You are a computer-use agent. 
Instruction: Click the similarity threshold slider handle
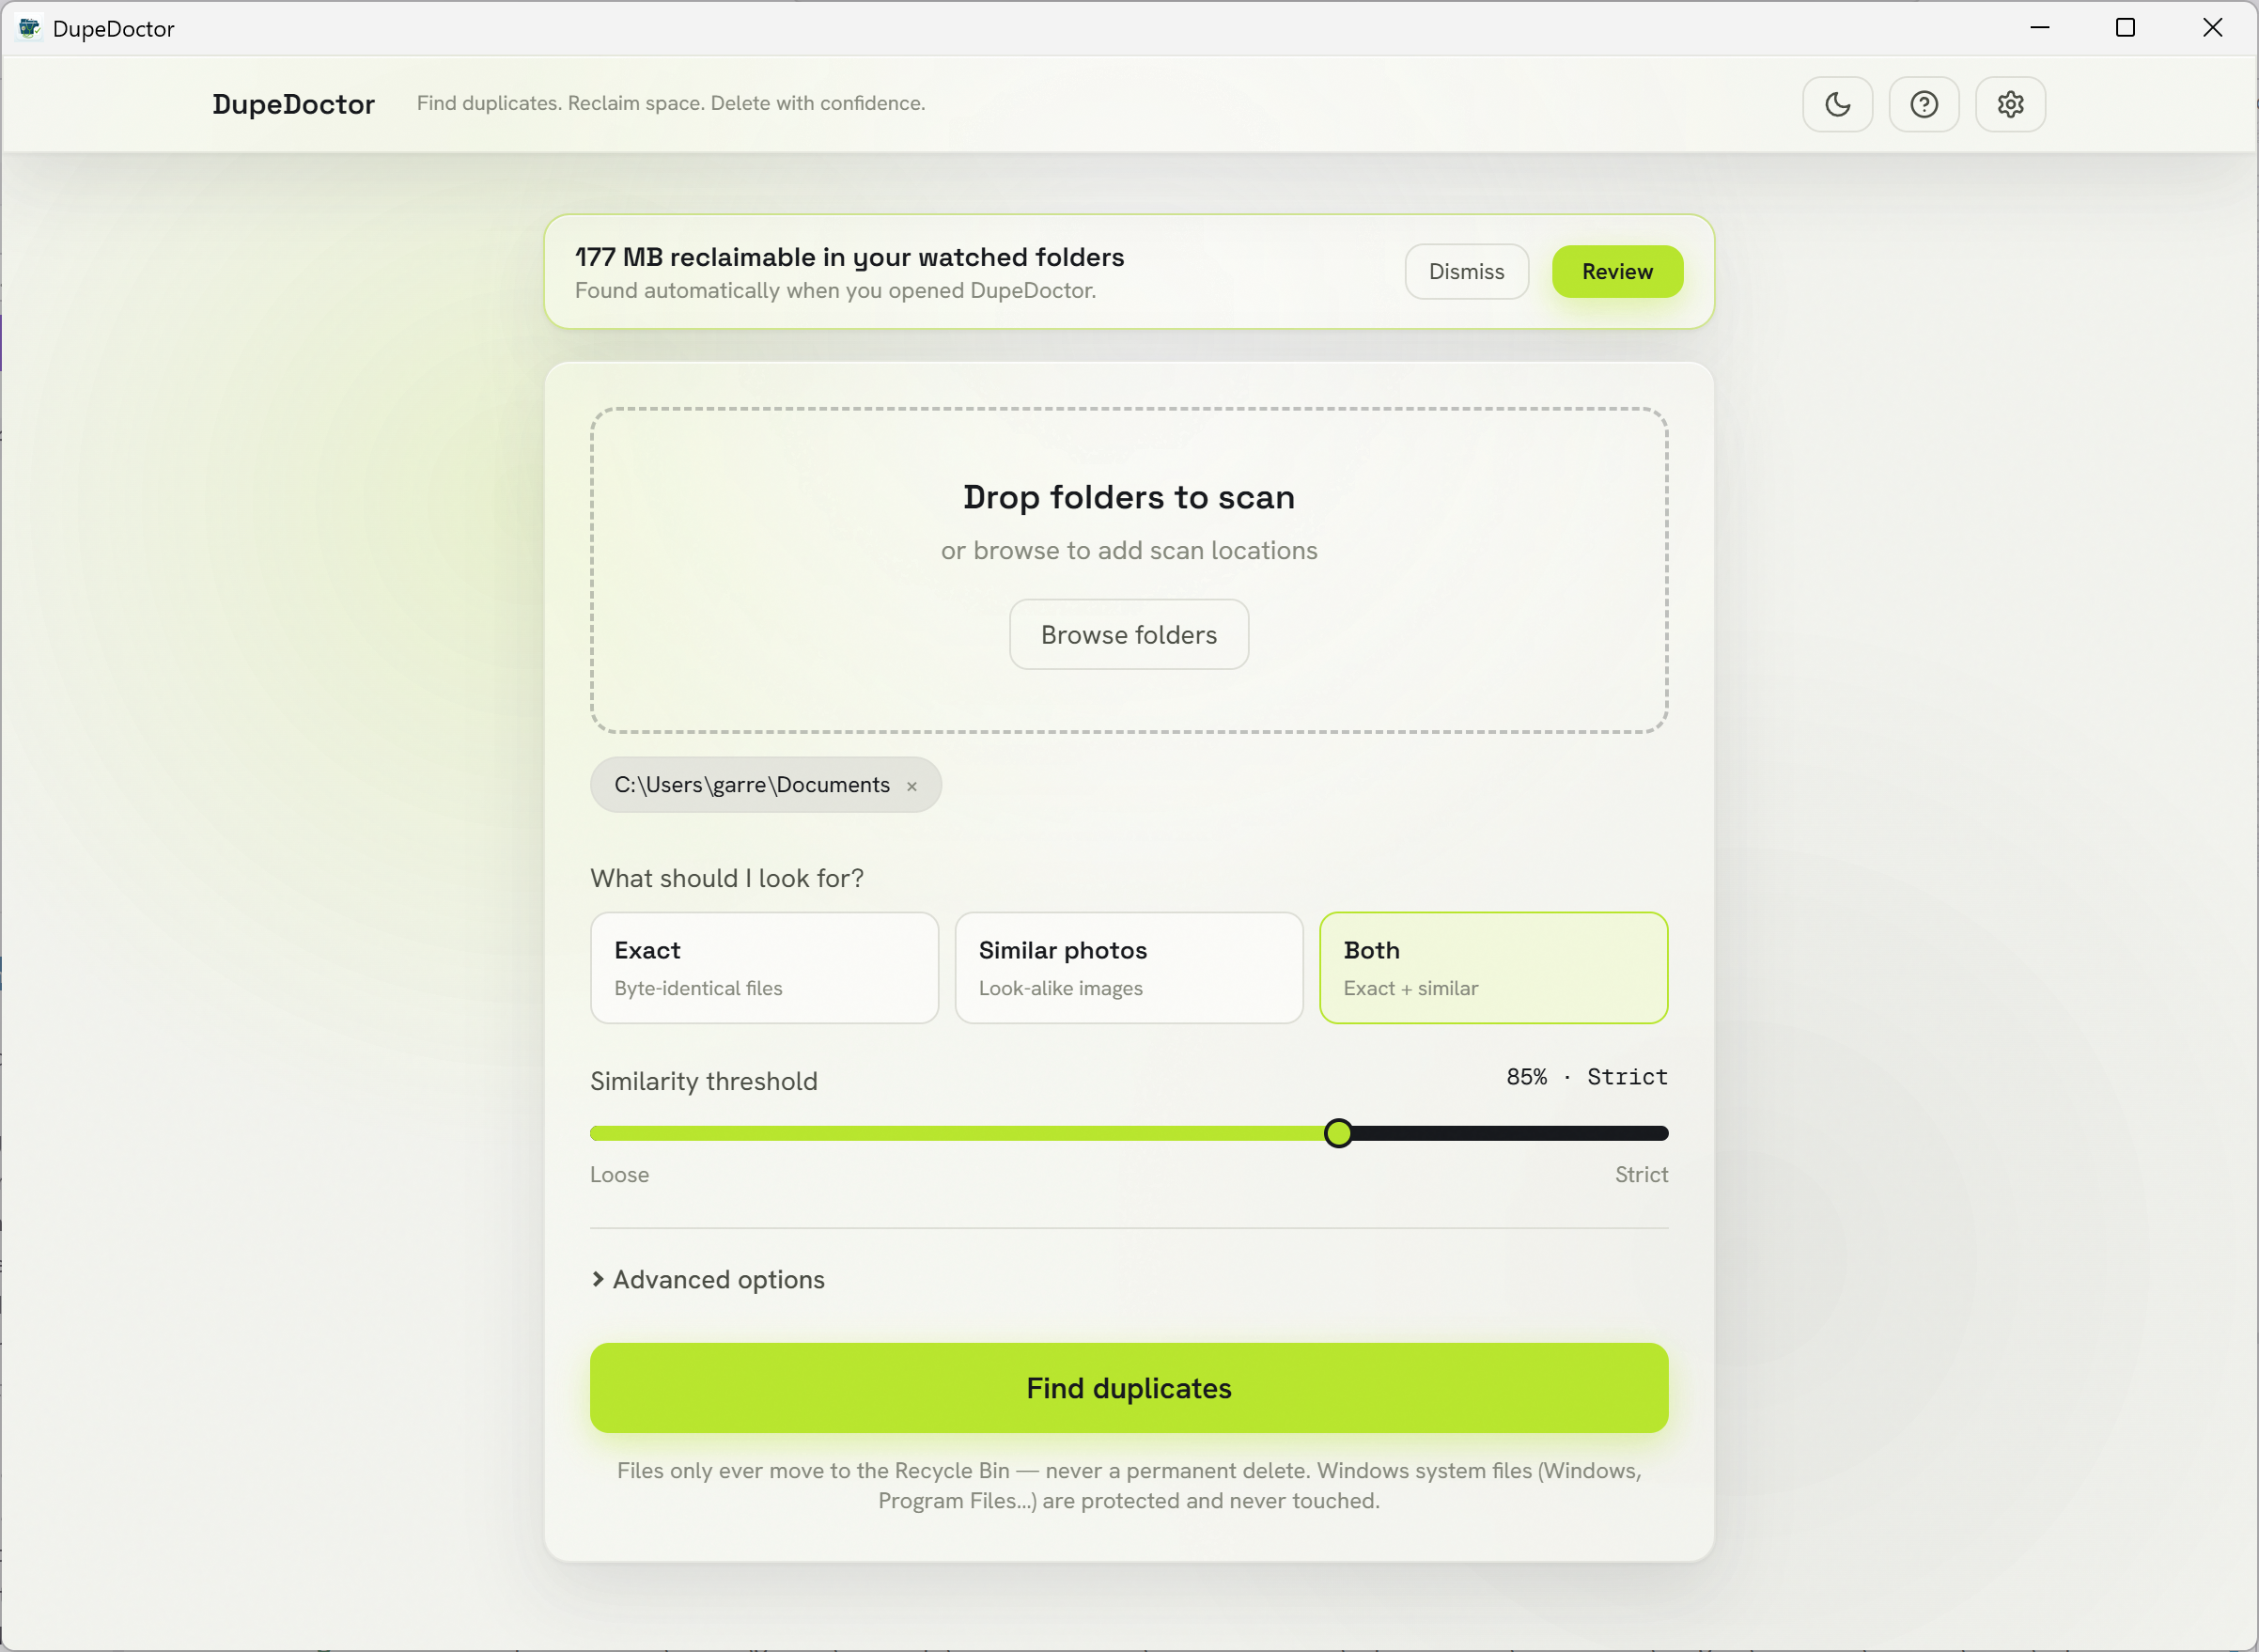[1338, 1133]
